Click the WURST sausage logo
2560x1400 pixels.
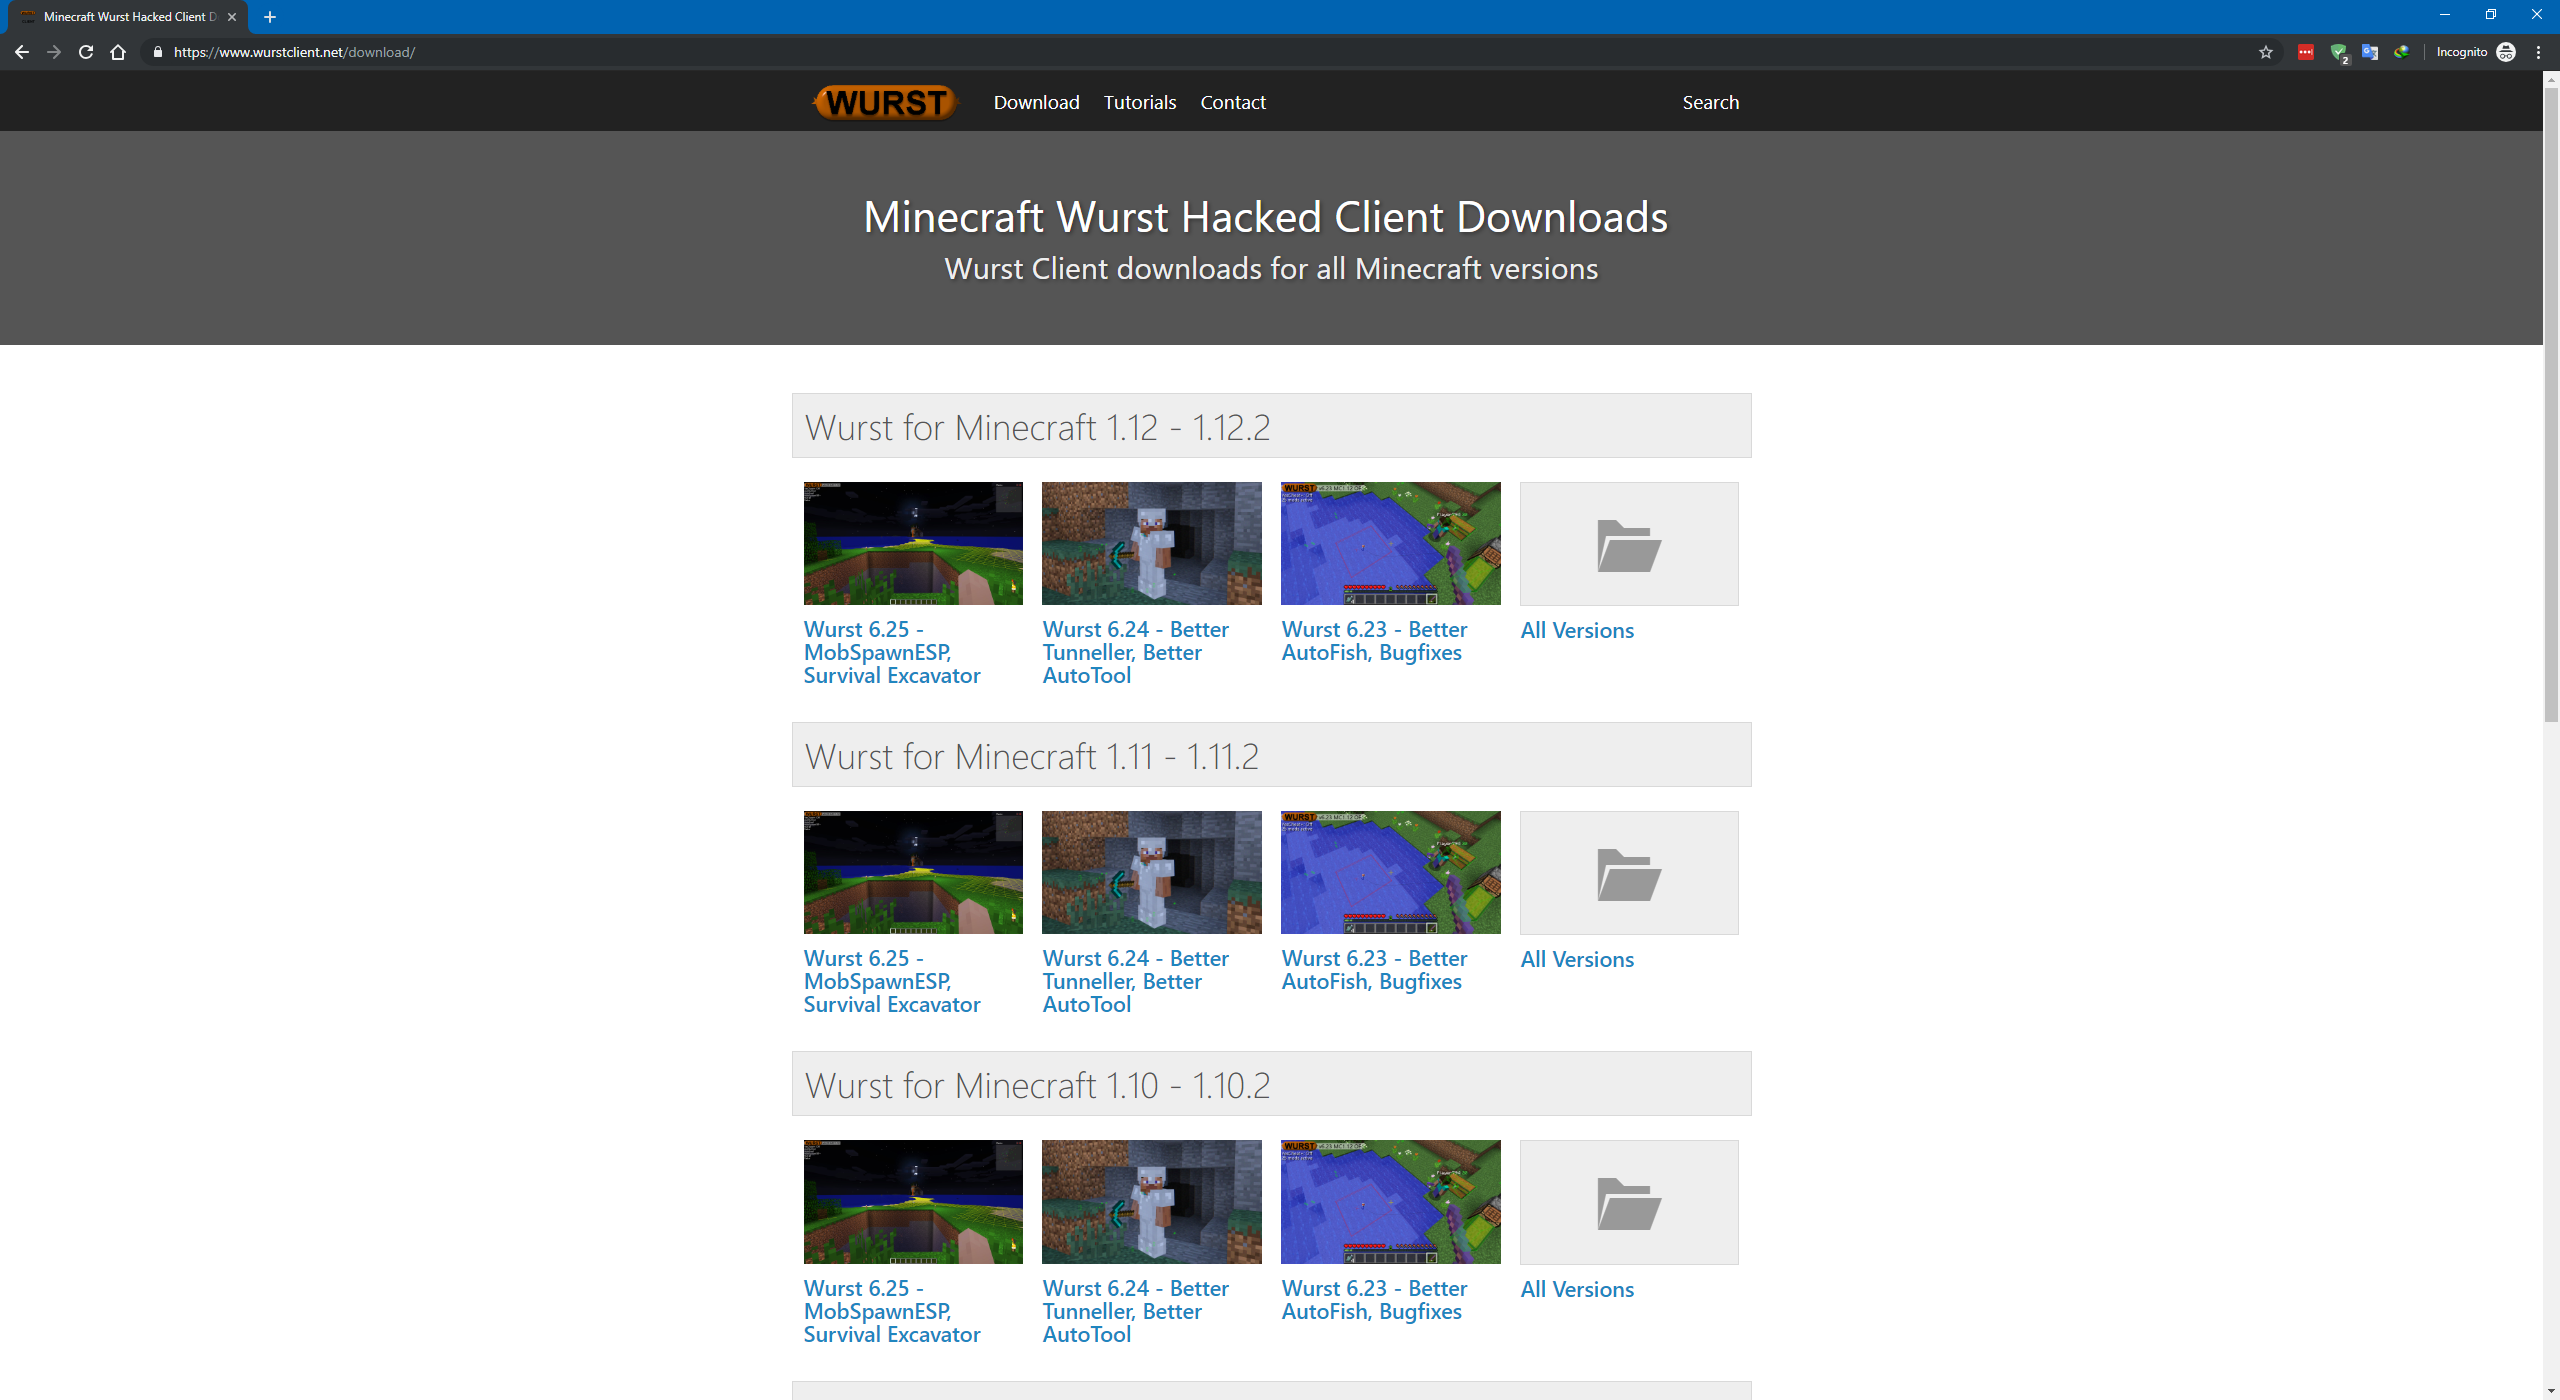884,101
